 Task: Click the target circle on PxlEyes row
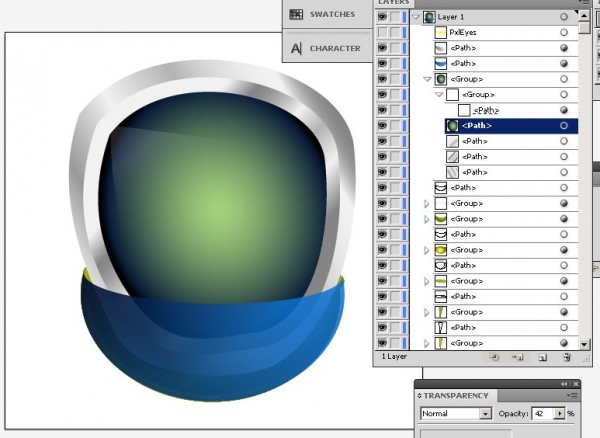(x=564, y=33)
